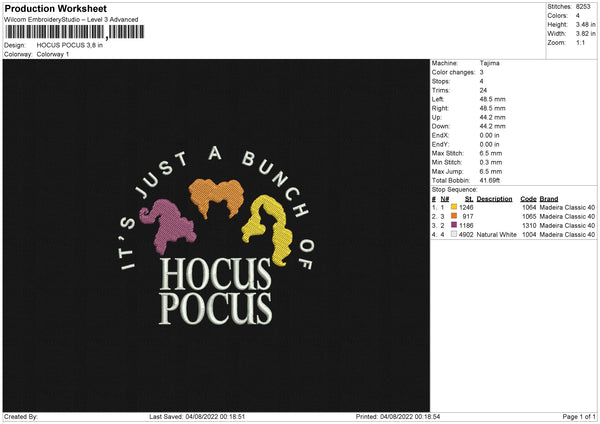Image resolution: width=600 pixels, height=424 pixels.
Task: Click the 'Stop Sequence:' heading
Action: [x=455, y=190]
